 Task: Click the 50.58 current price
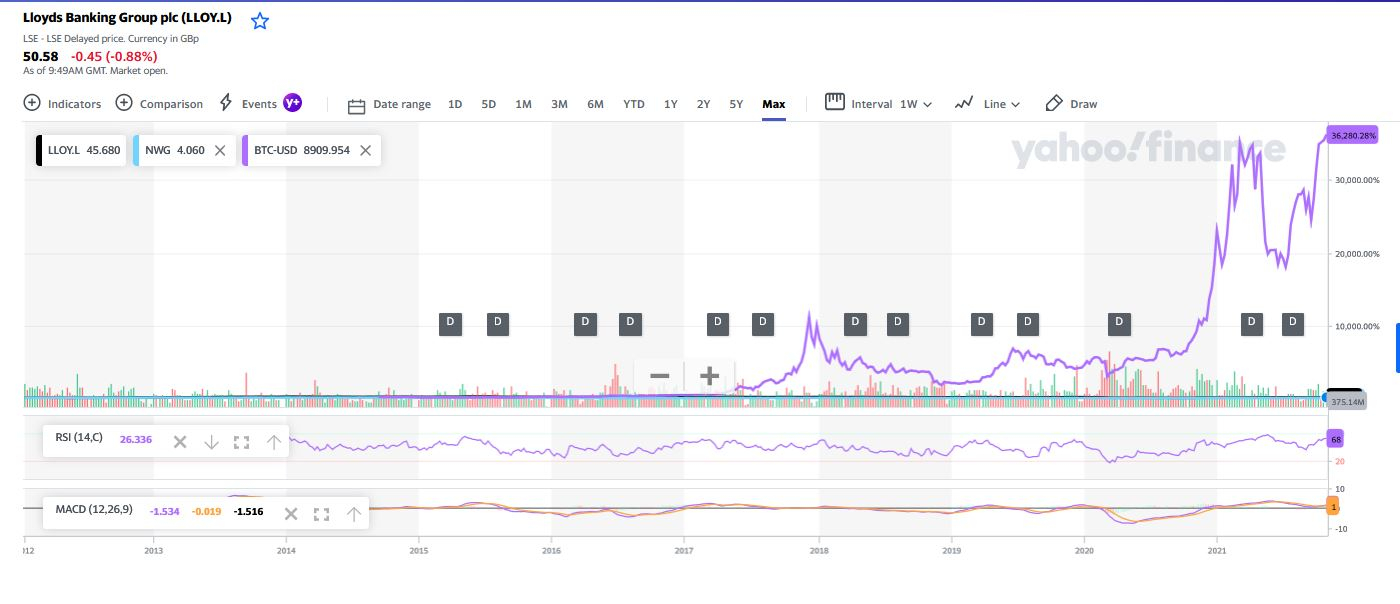(x=41, y=56)
